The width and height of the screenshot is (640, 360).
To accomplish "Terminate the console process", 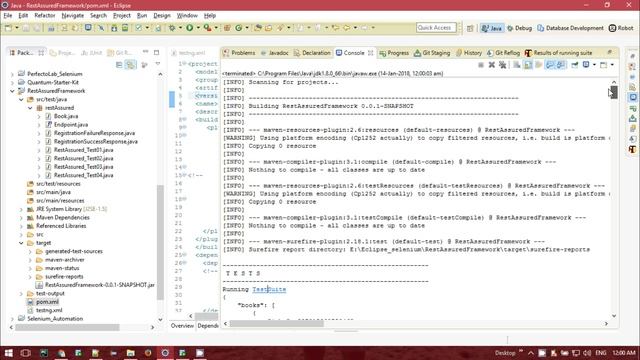I will pos(481,65).
